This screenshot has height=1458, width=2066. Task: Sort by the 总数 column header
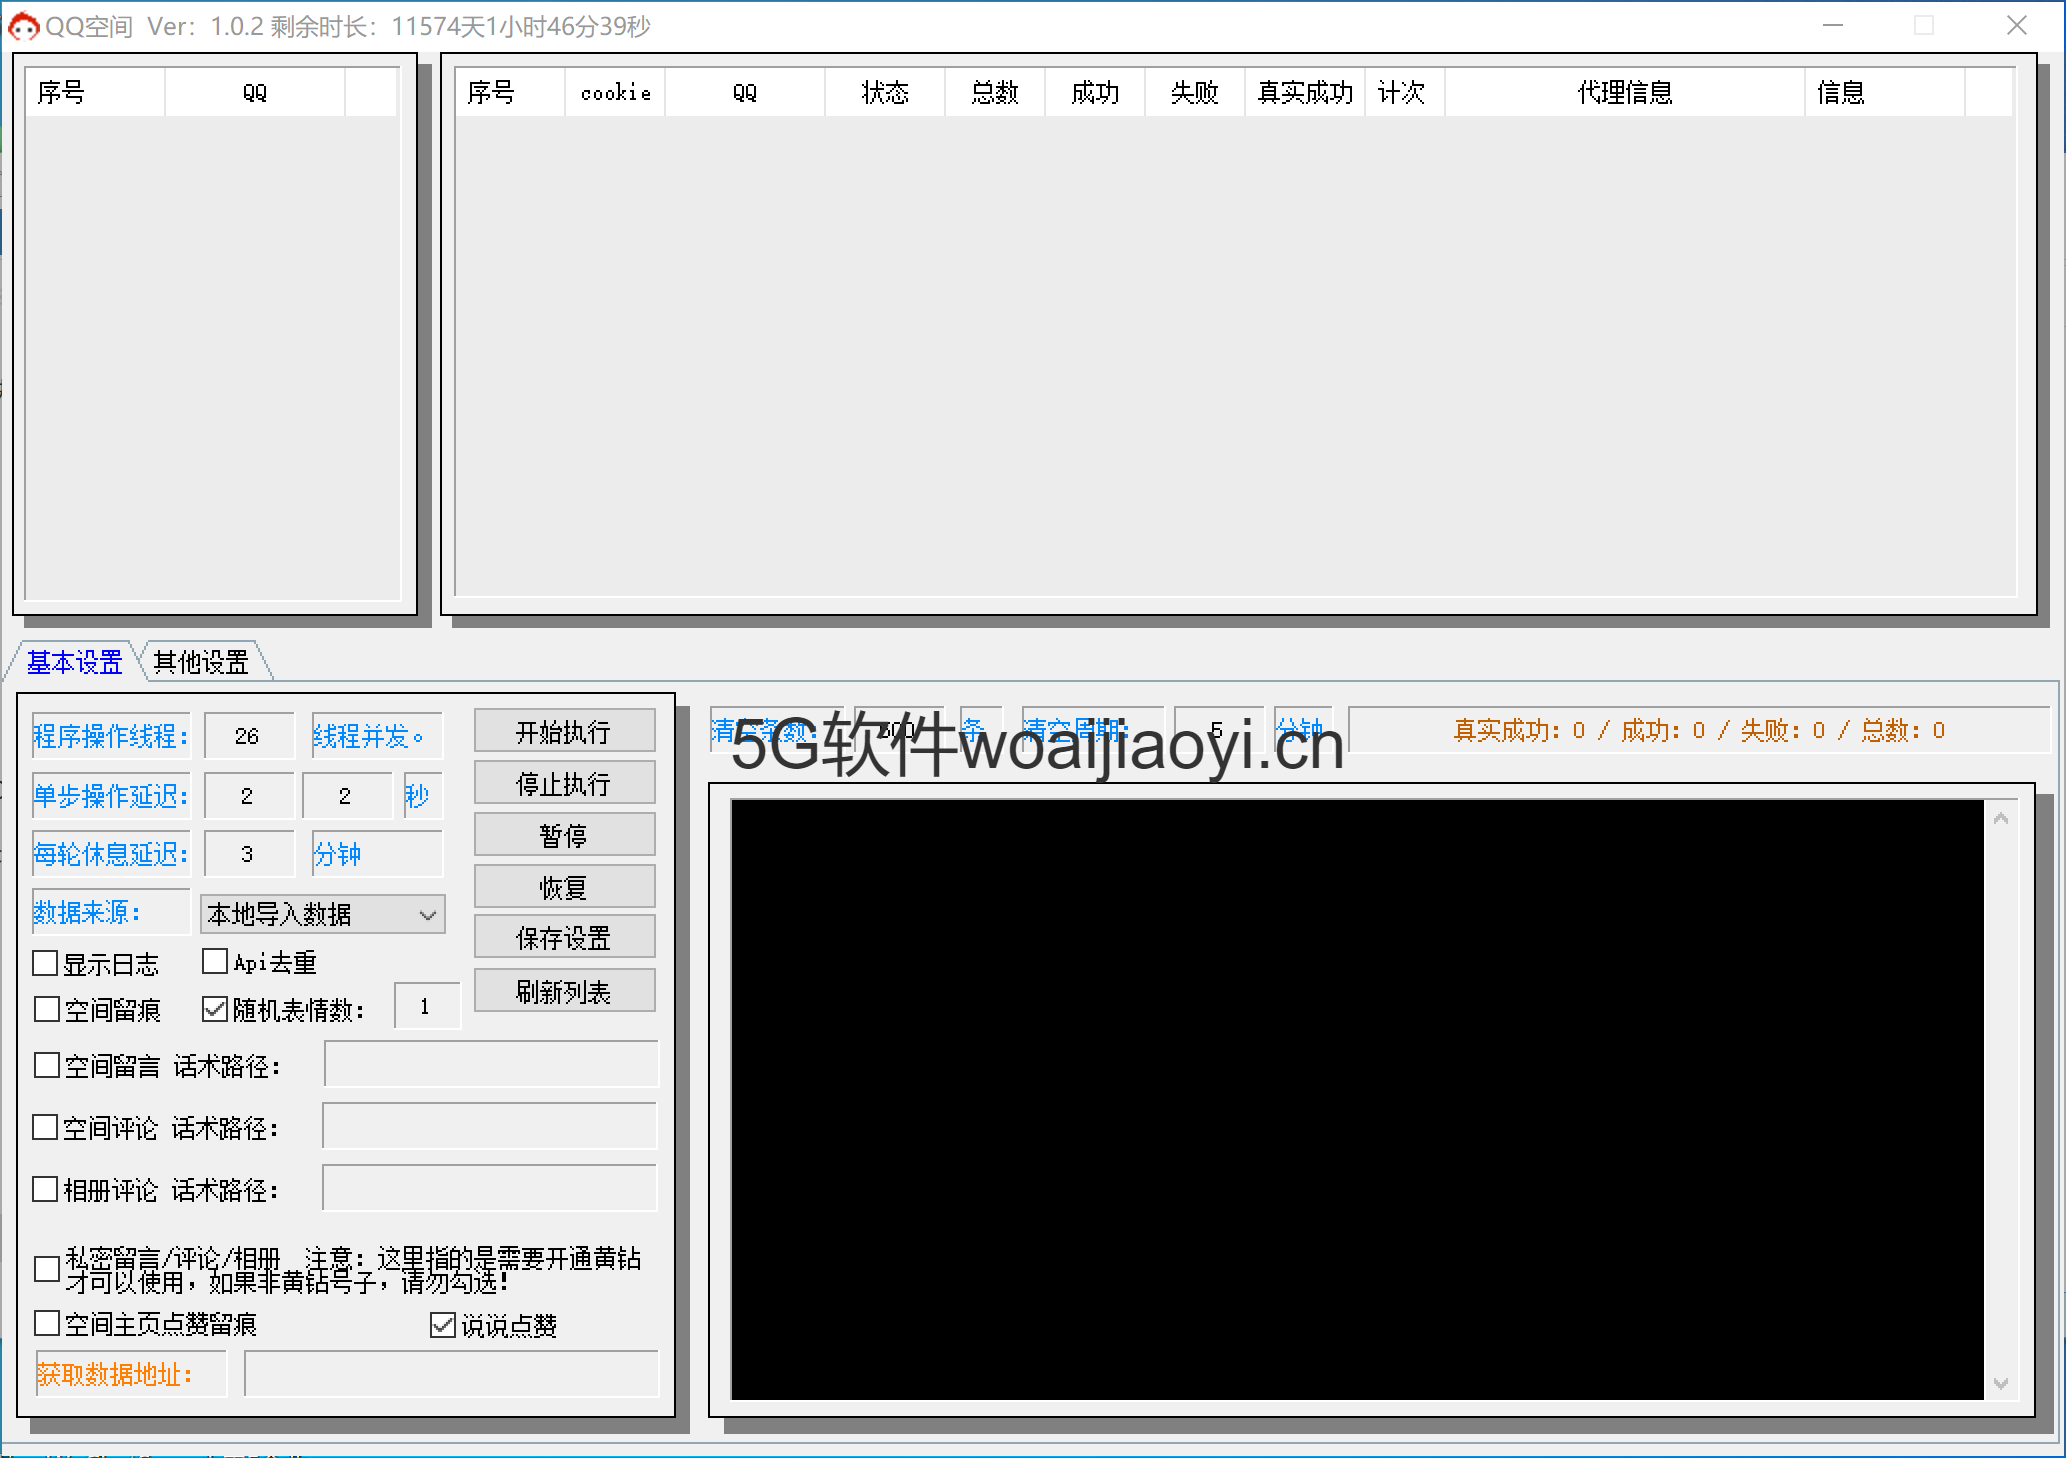(995, 93)
